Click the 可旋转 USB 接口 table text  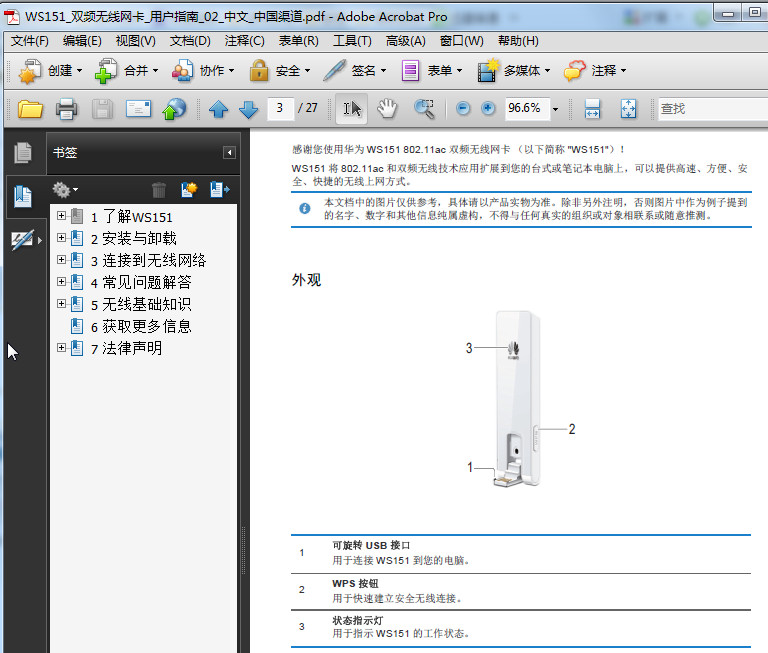click(371, 545)
